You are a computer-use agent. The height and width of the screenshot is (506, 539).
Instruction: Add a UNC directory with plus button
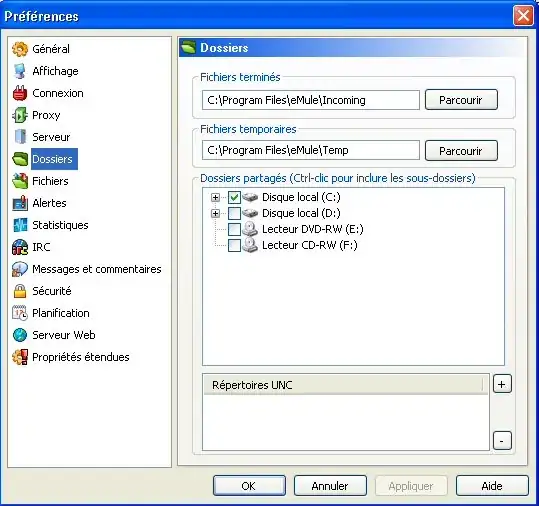(502, 384)
